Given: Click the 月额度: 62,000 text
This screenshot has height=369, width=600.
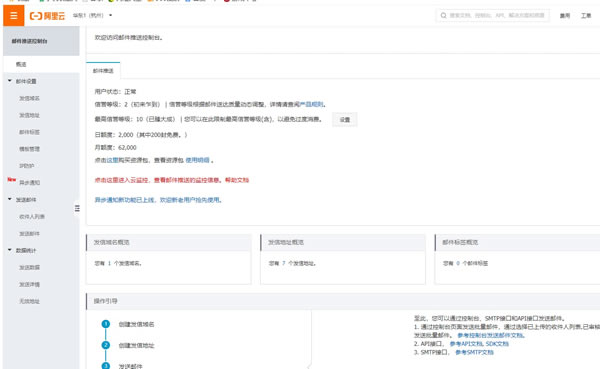Looking at the screenshot, I should point(116,147).
